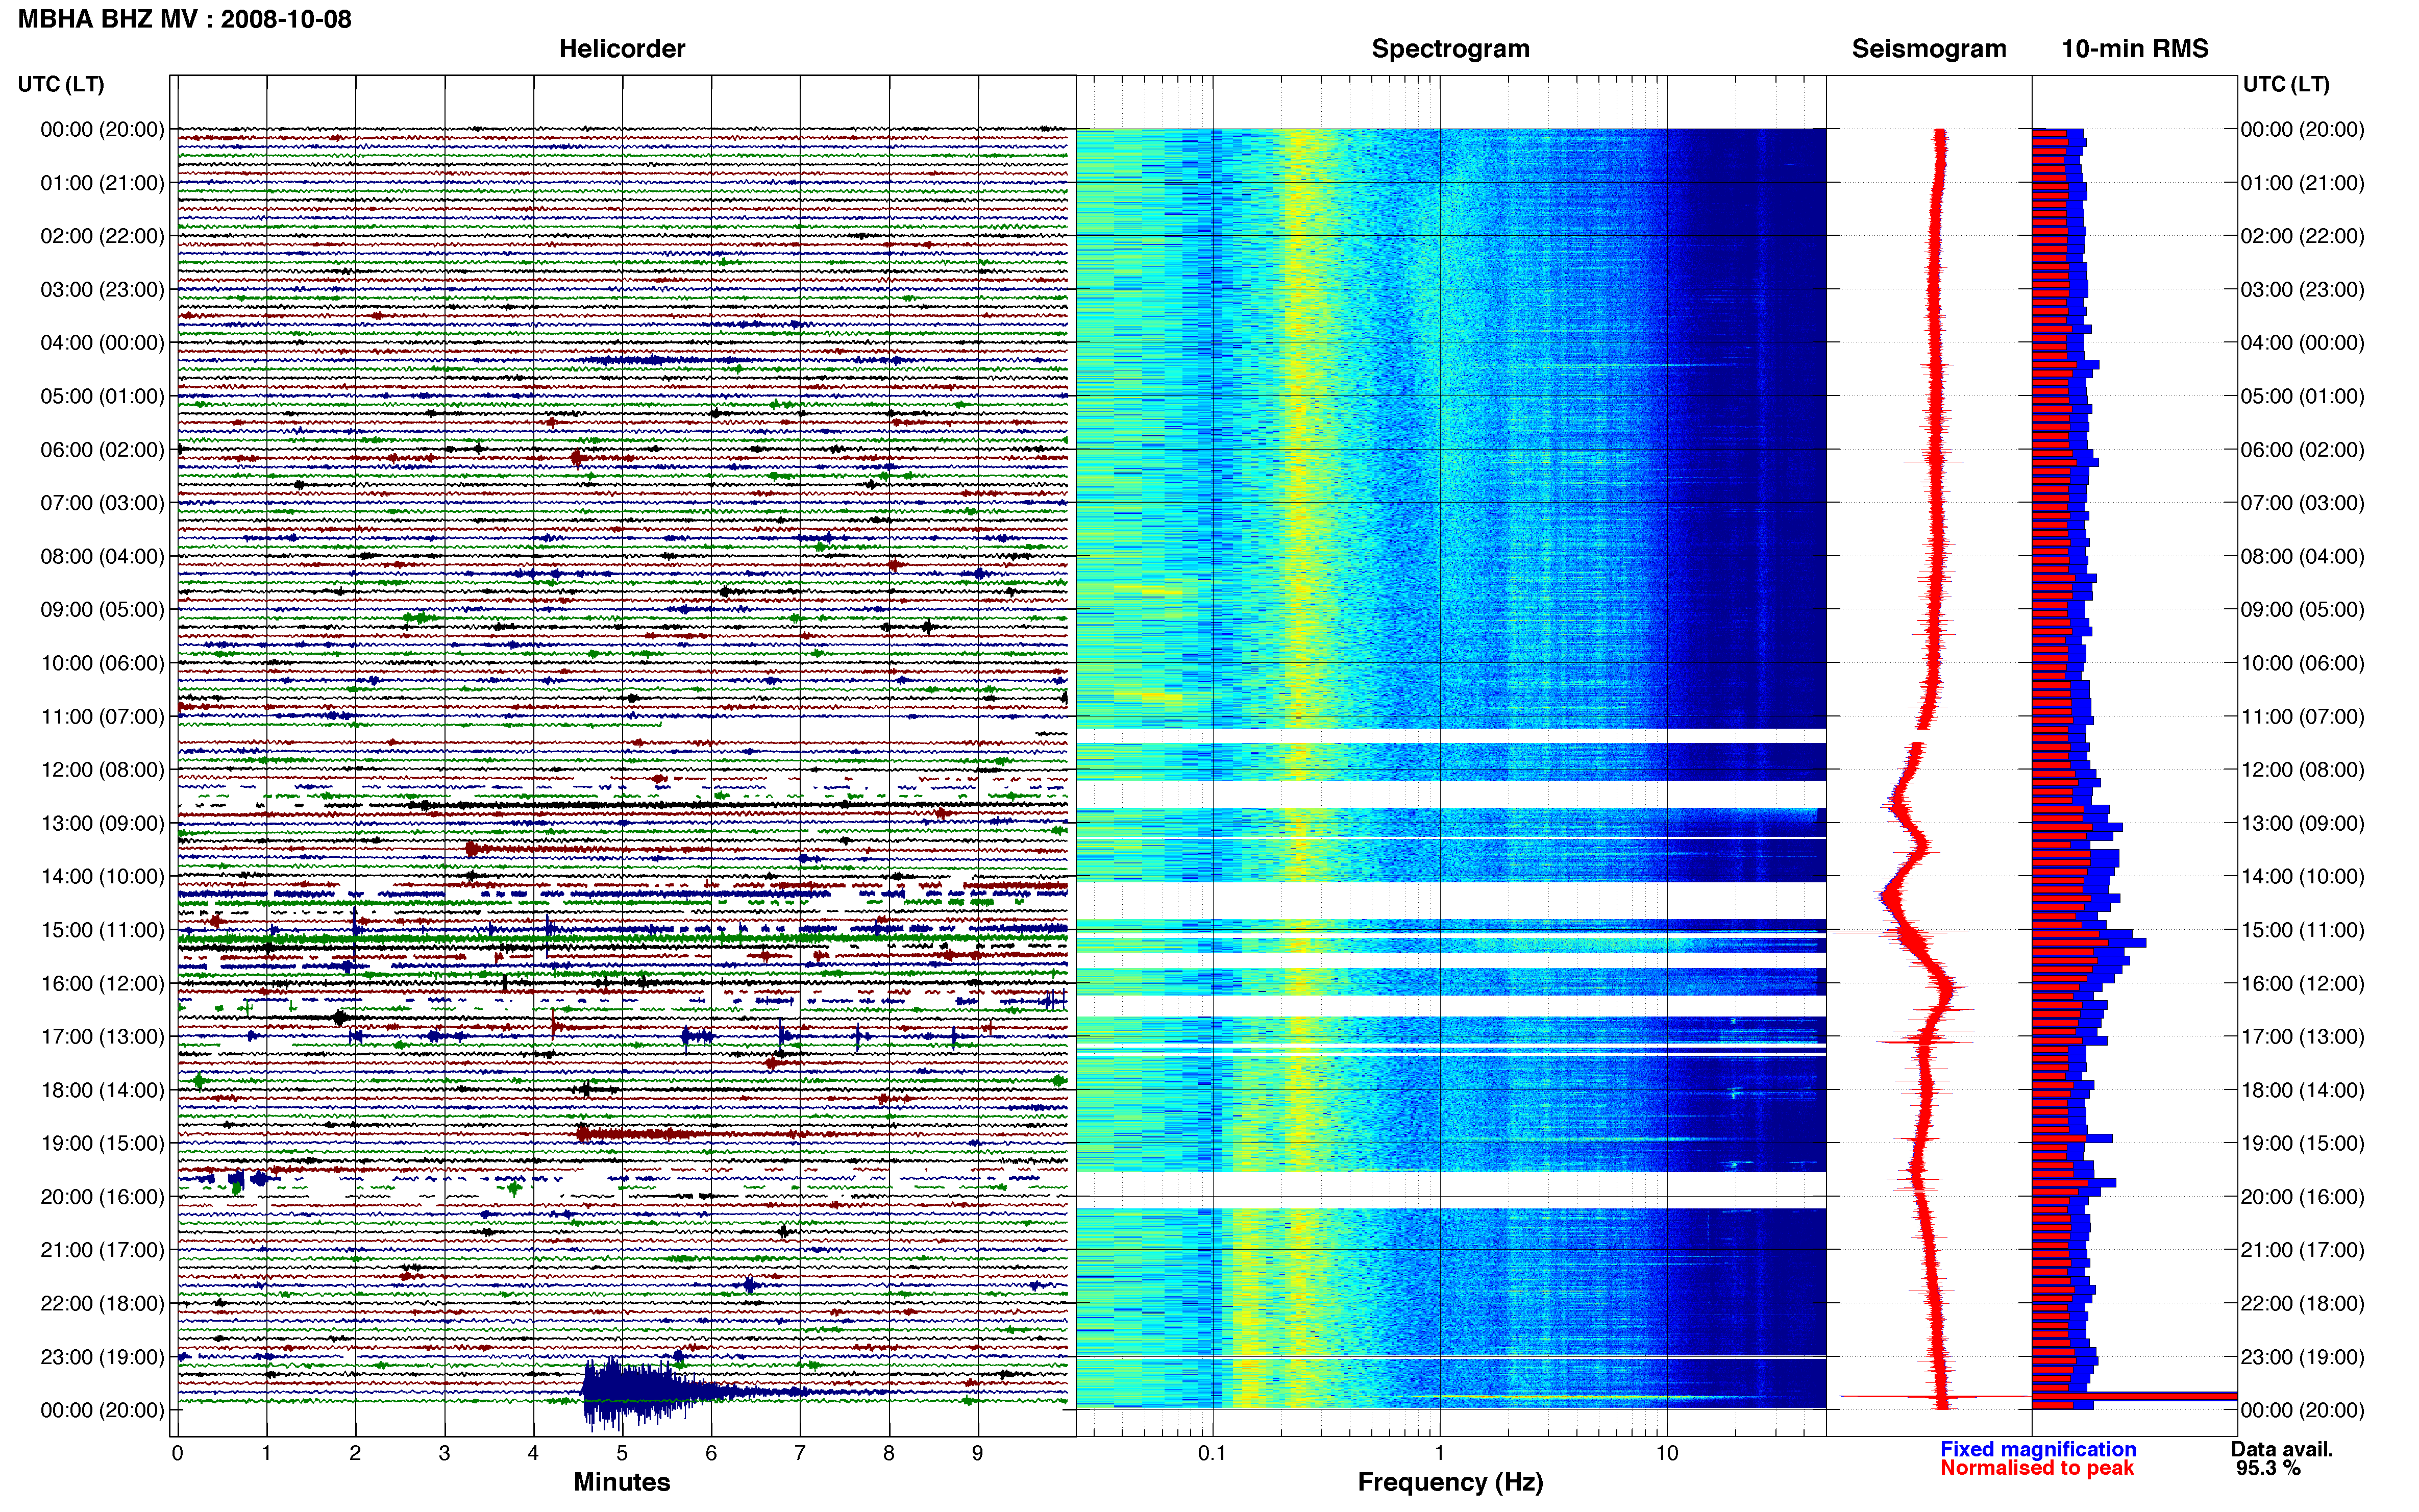2419x1512 pixels.
Task: Click "11:00 (07:00)" on the right time axis
Action: tap(2302, 717)
